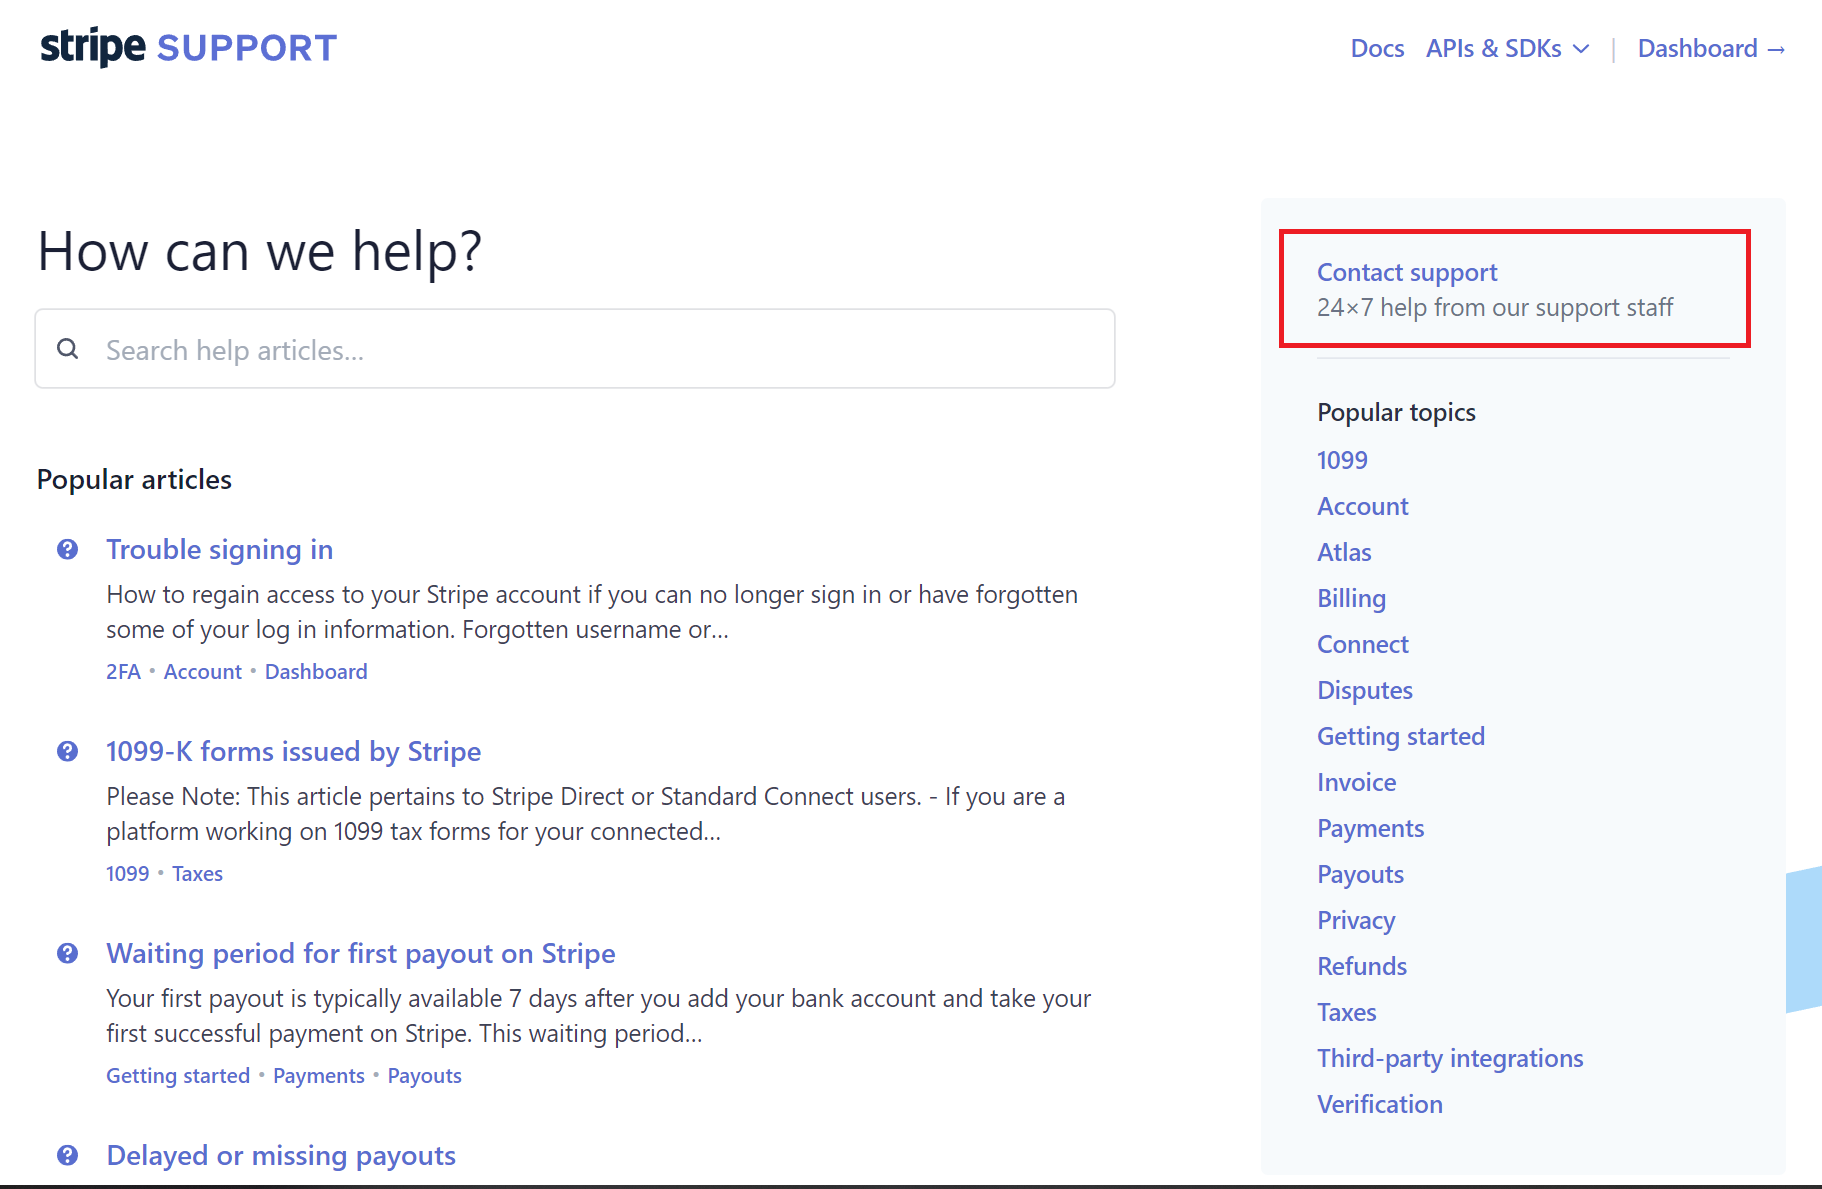Click question icon beside Delayed or missing payouts
The height and width of the screenshot is (1189, 1822).
pos(68,1155)
